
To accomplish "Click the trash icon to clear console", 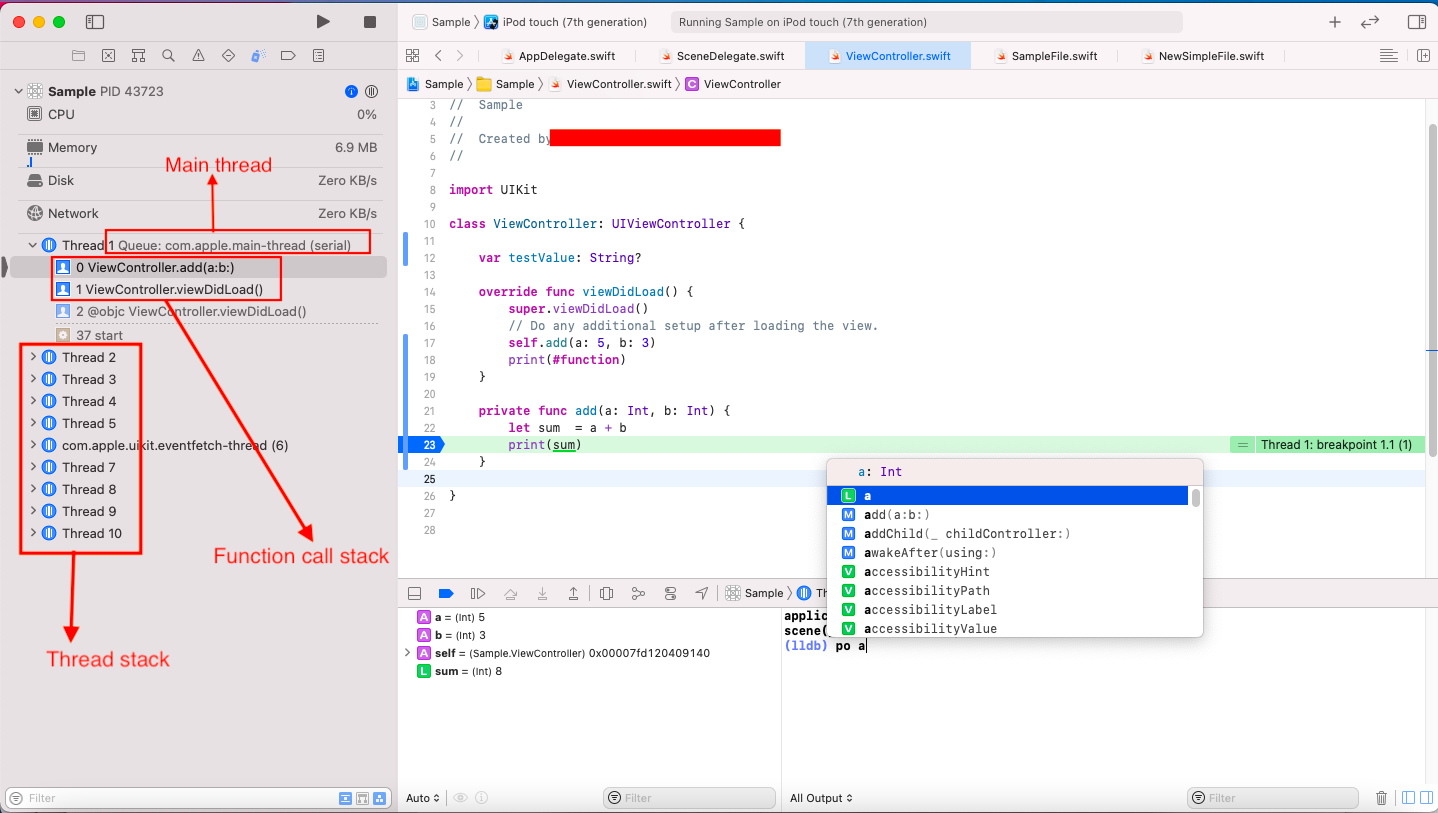I will [1381, 798].
